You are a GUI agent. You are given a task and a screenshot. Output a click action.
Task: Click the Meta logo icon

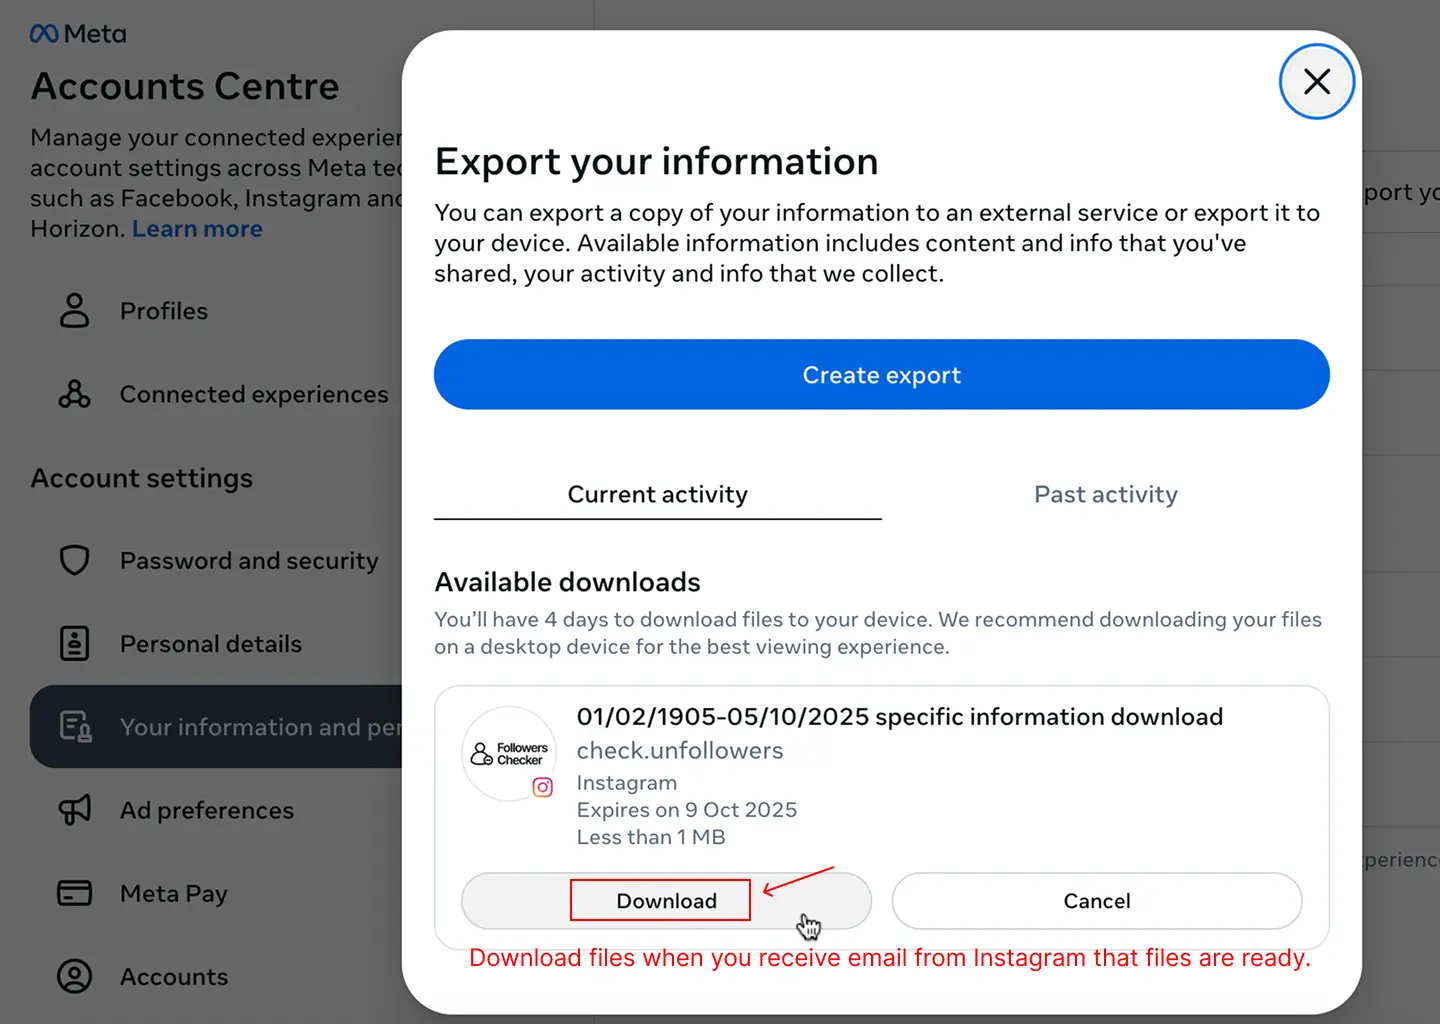[44, 34]
